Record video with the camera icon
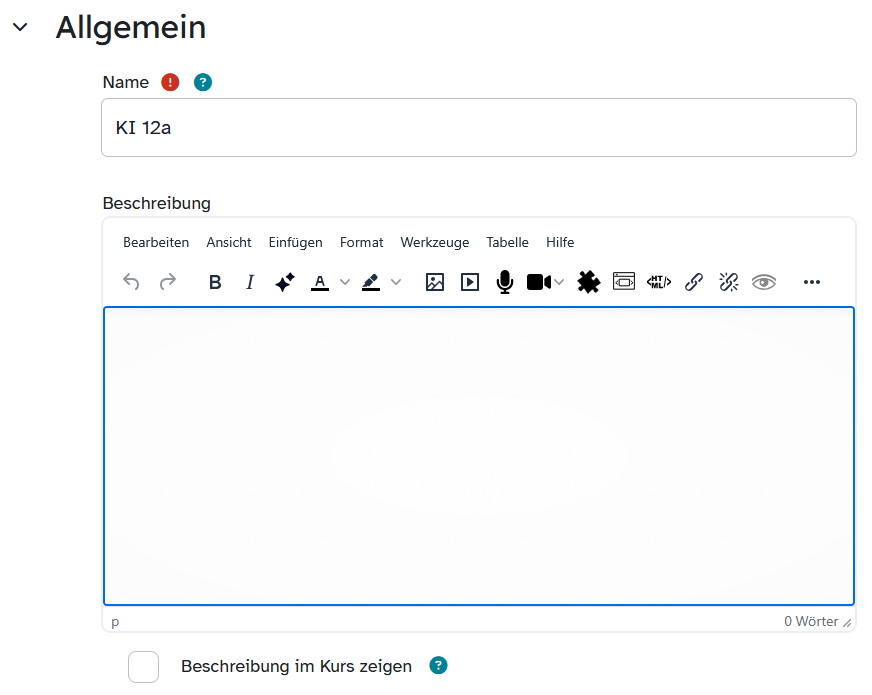The height and width of the screenshot is (695, 872). coord(539,282)
